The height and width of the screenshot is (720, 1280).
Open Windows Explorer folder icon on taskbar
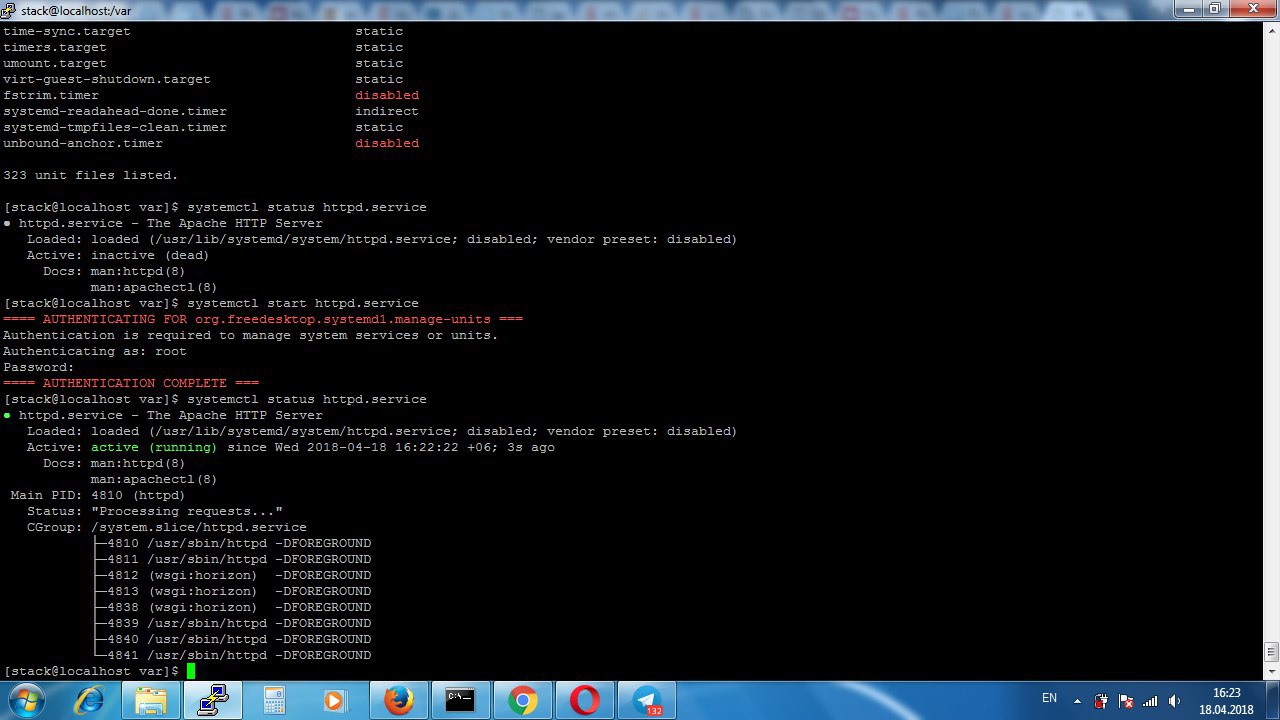tap(151, 700)
